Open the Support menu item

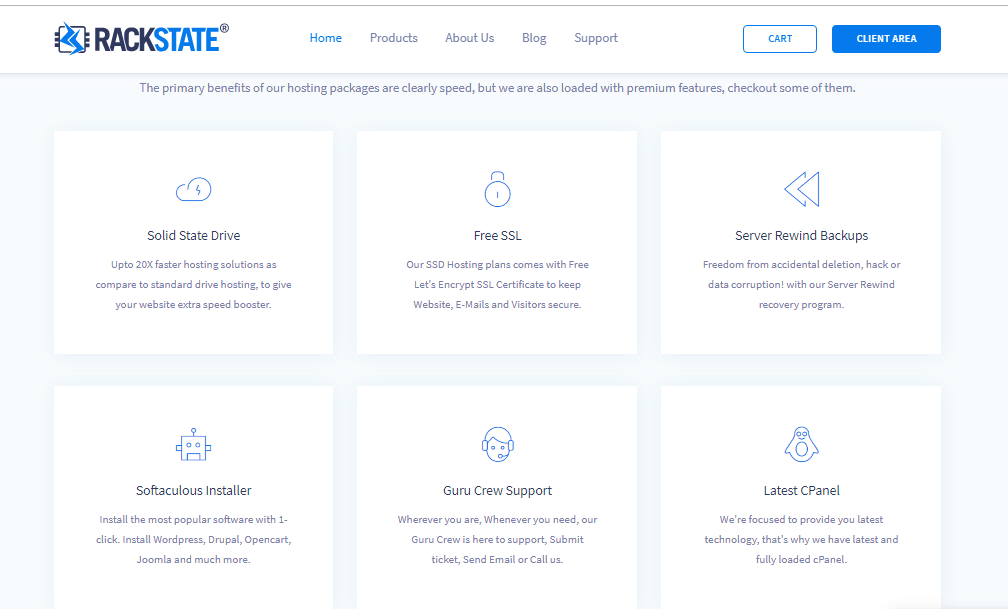point(596,38)
